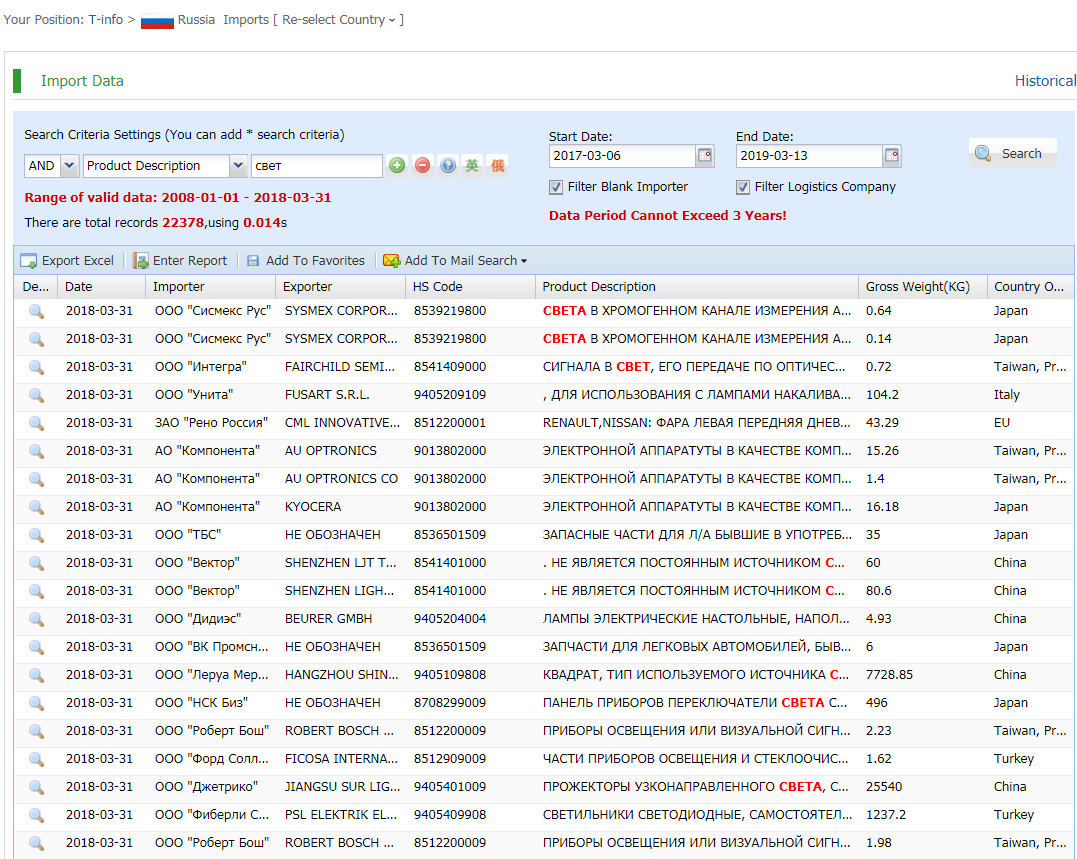Click the green add search criteria icon
Screen dimensions: 1077x859
(x=397, y=166)
